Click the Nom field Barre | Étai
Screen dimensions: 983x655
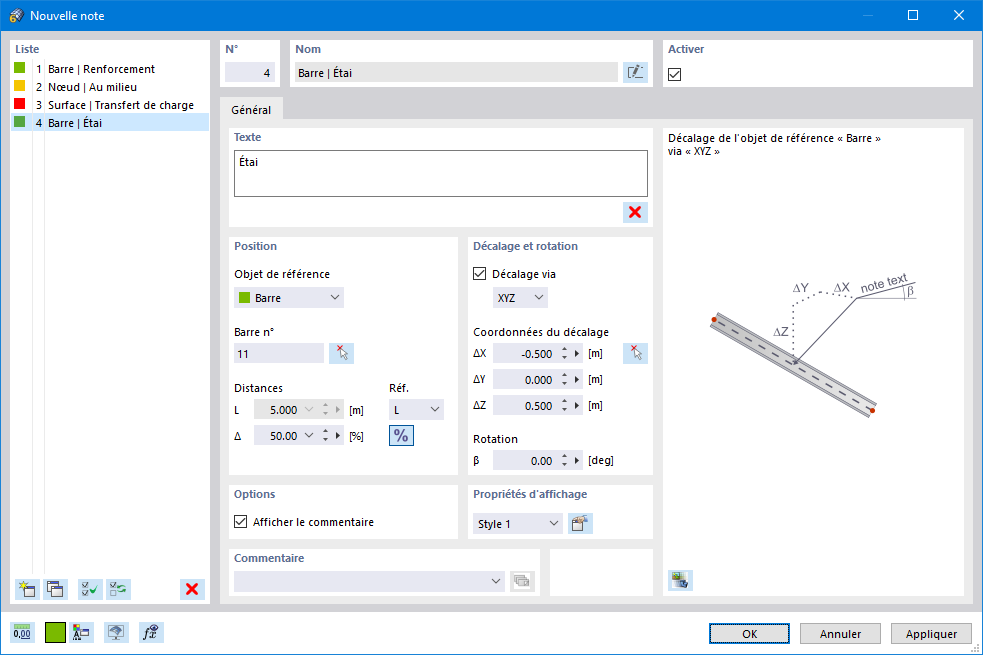click(x=456, y=73)
